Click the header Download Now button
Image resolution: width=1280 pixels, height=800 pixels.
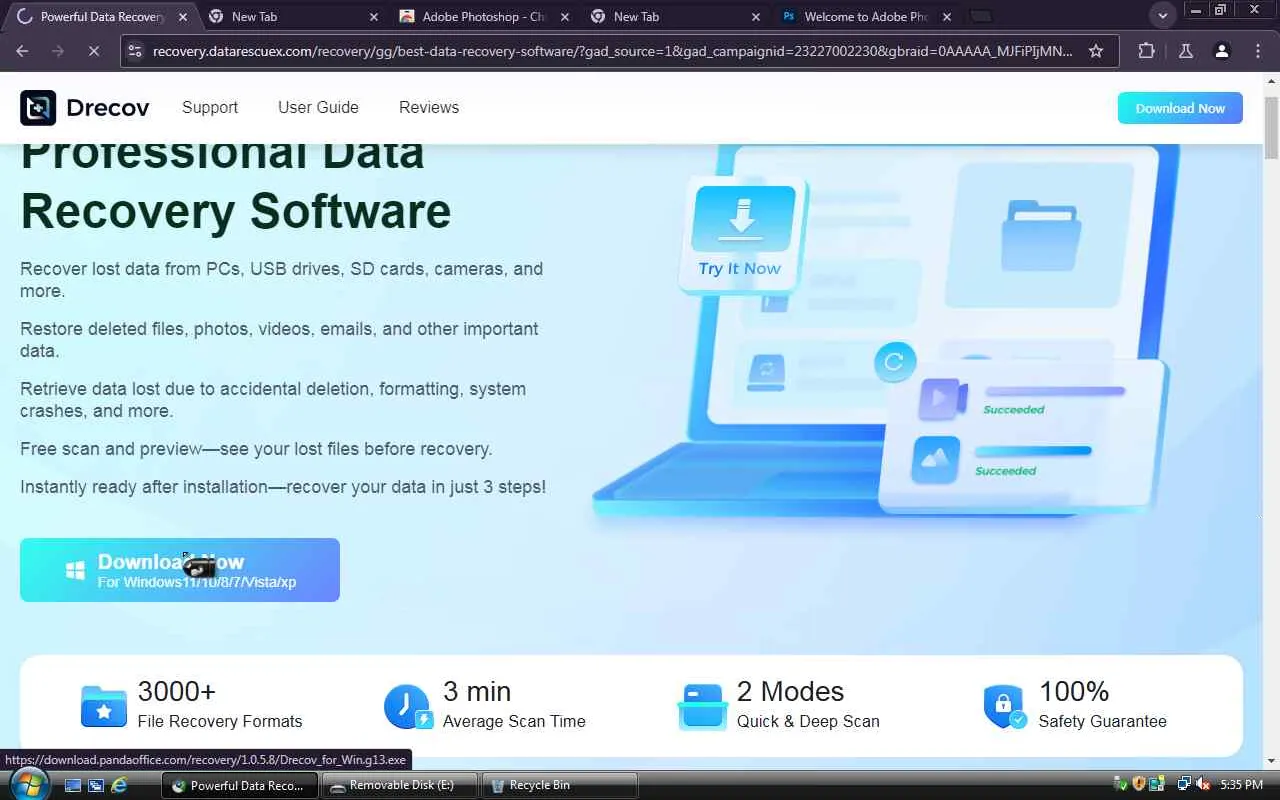click(x=1180, y=108)
